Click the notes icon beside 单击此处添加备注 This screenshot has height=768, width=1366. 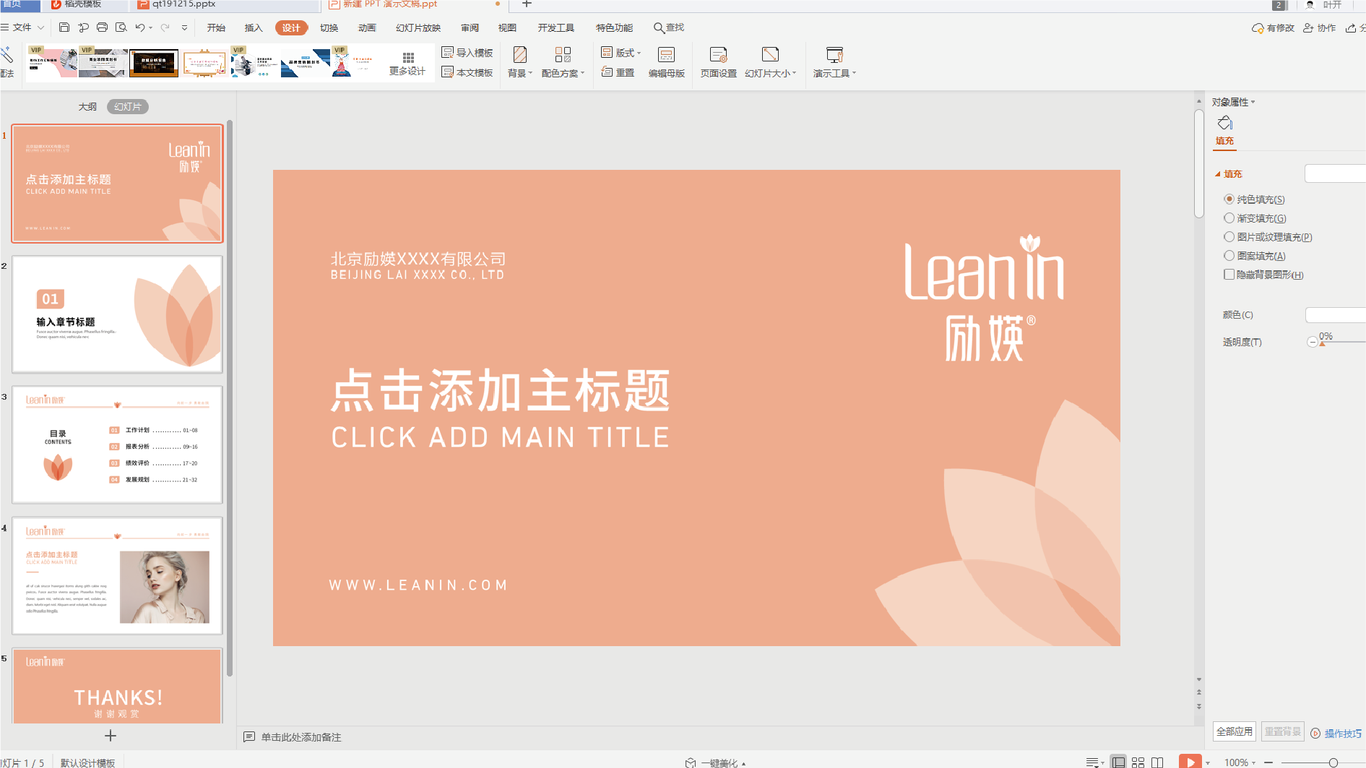point(250,737)
